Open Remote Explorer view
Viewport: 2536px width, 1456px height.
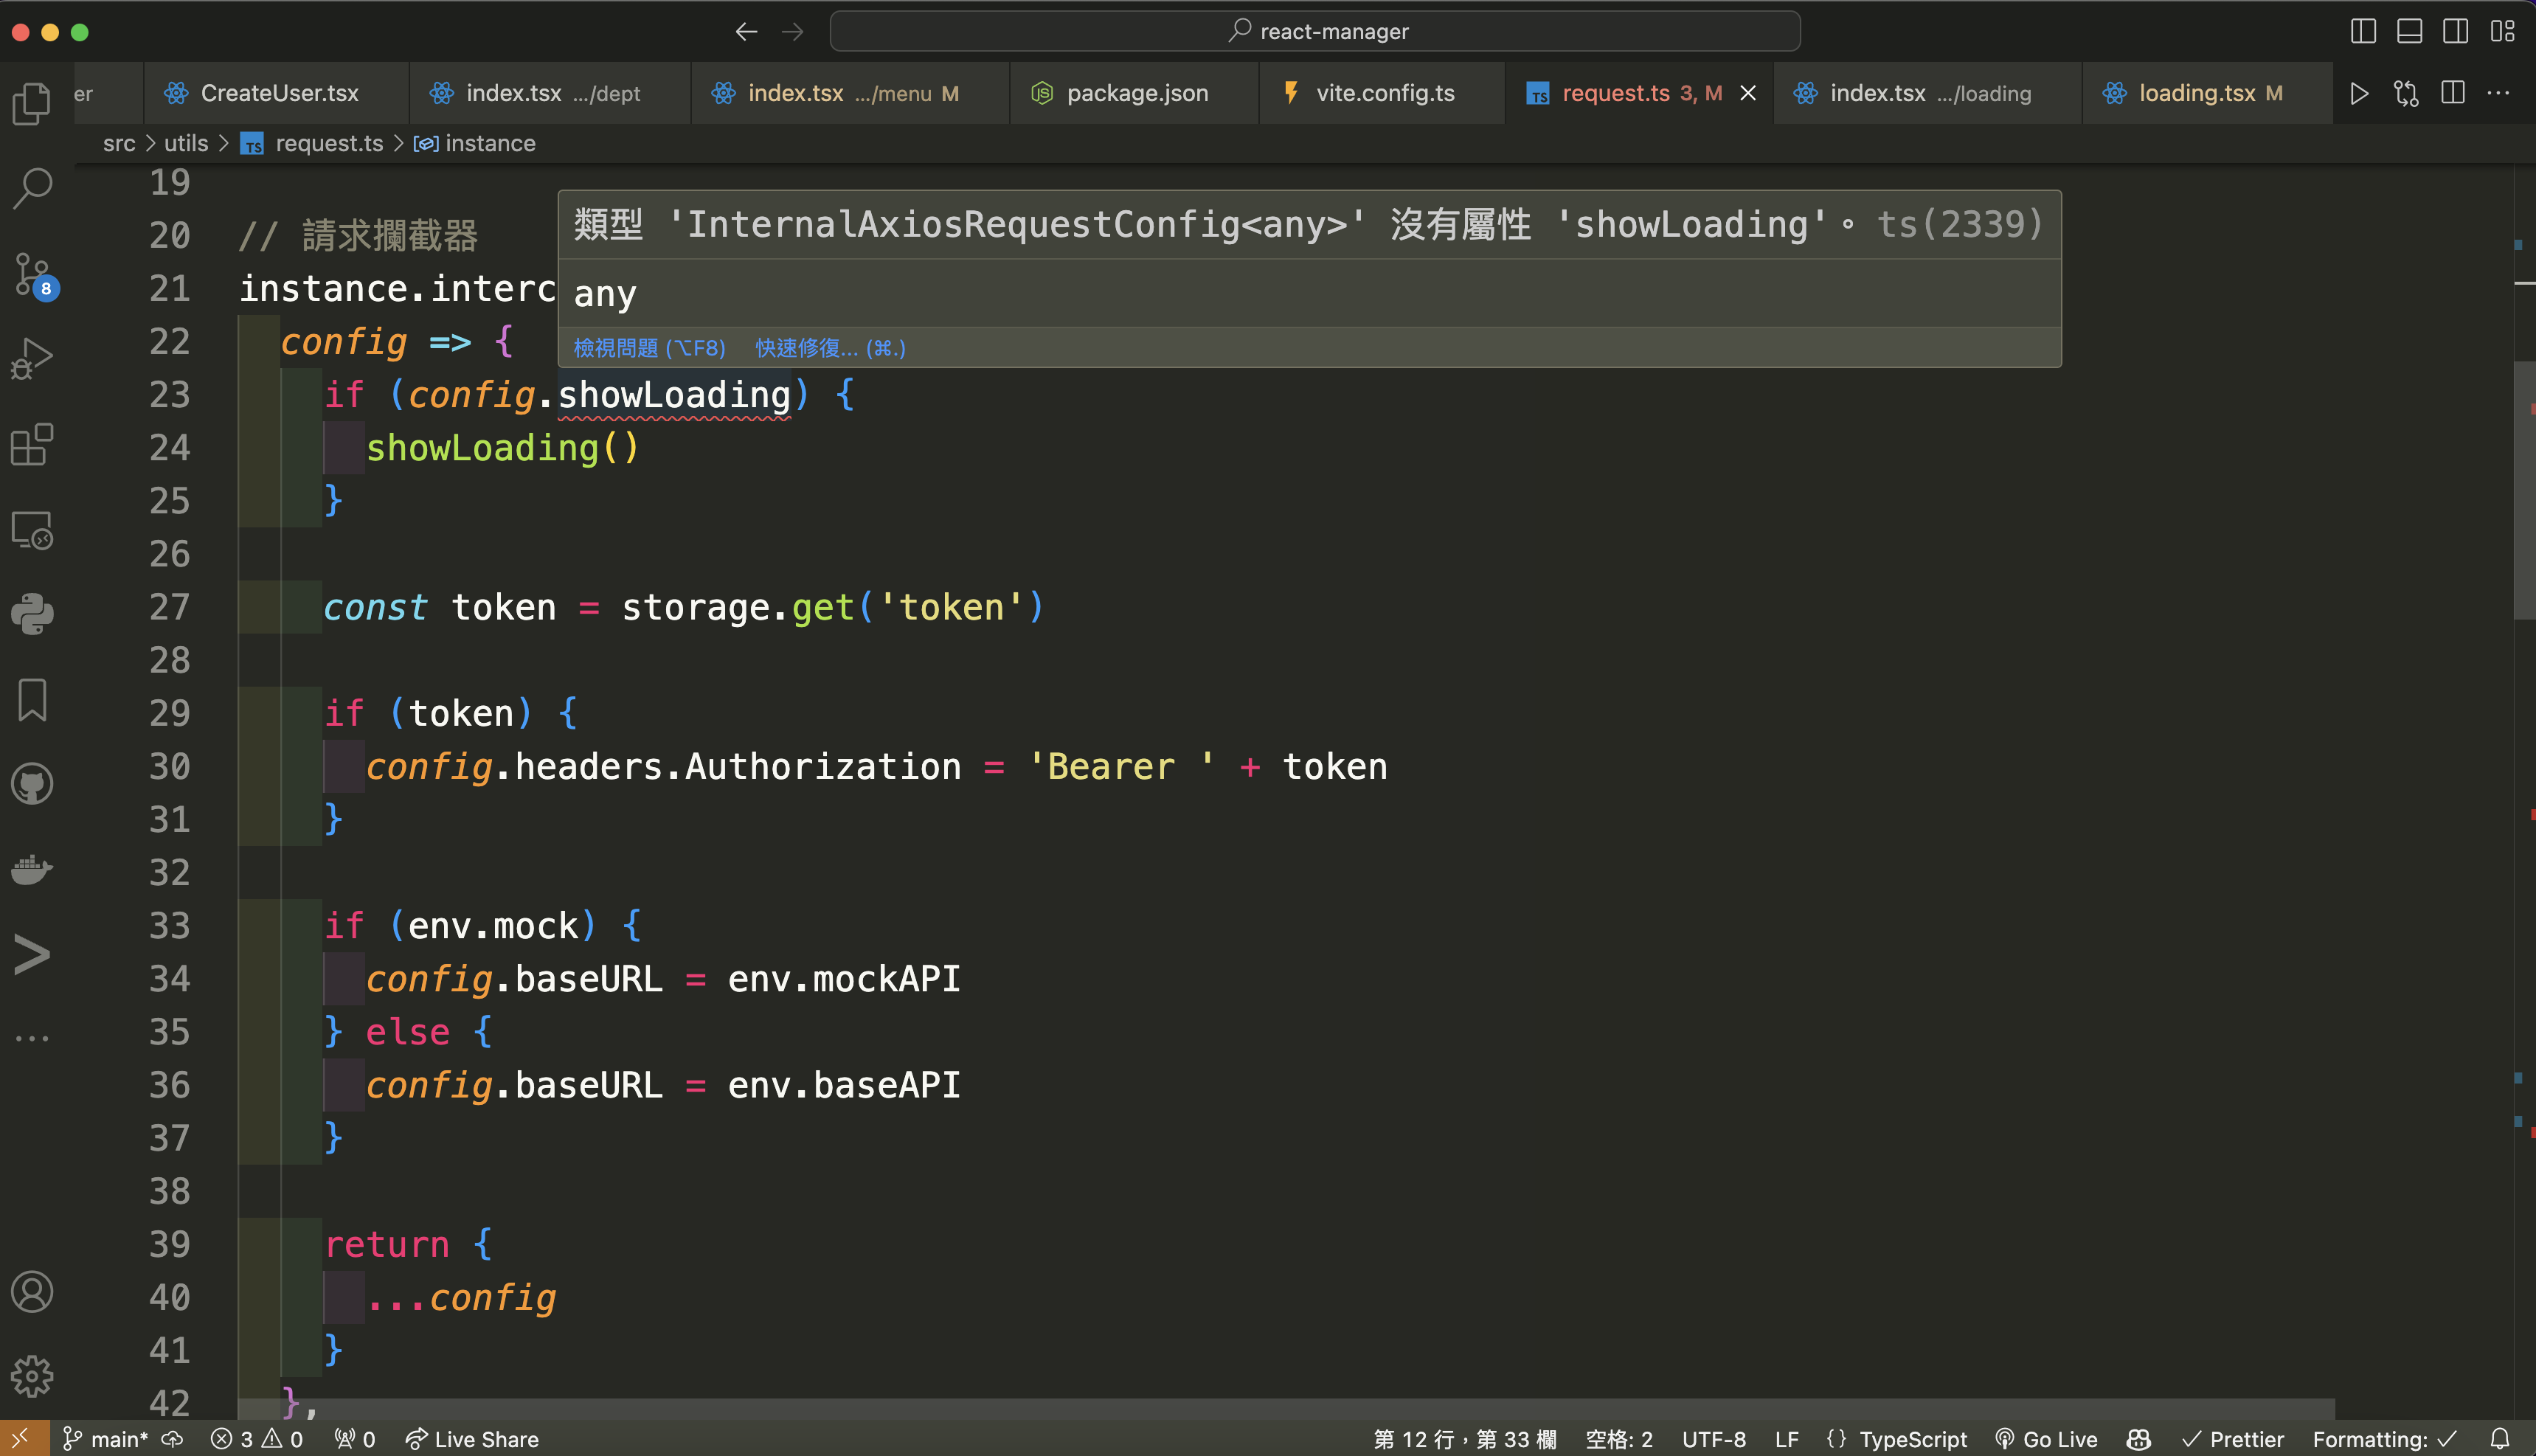pos(32,530)
